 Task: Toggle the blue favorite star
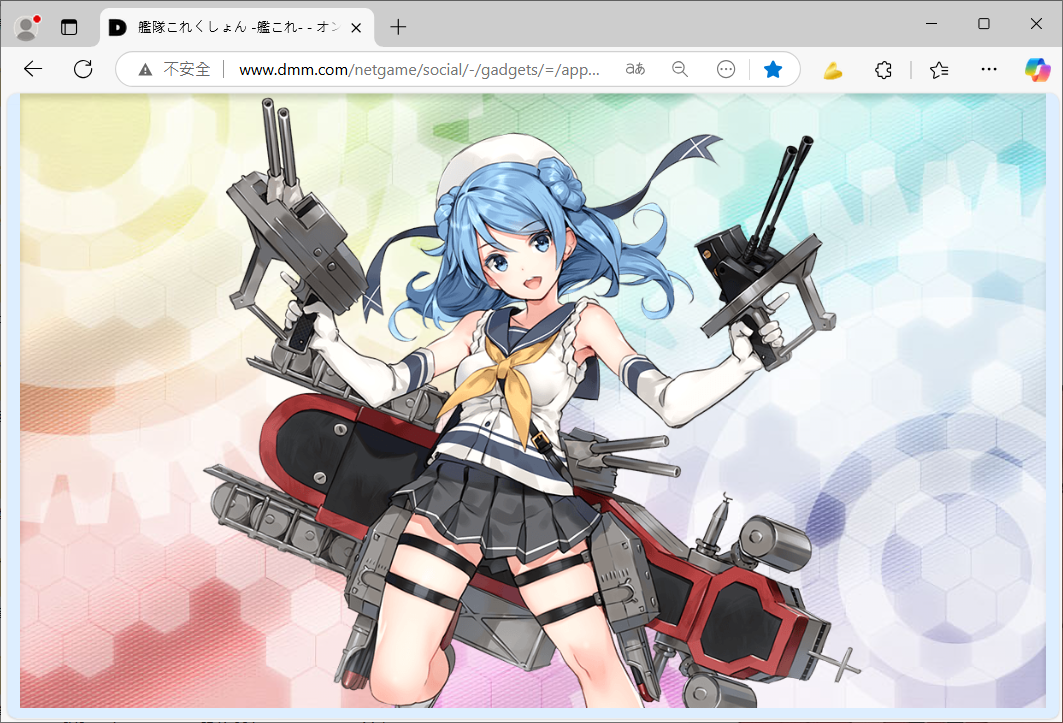point(773,69)
